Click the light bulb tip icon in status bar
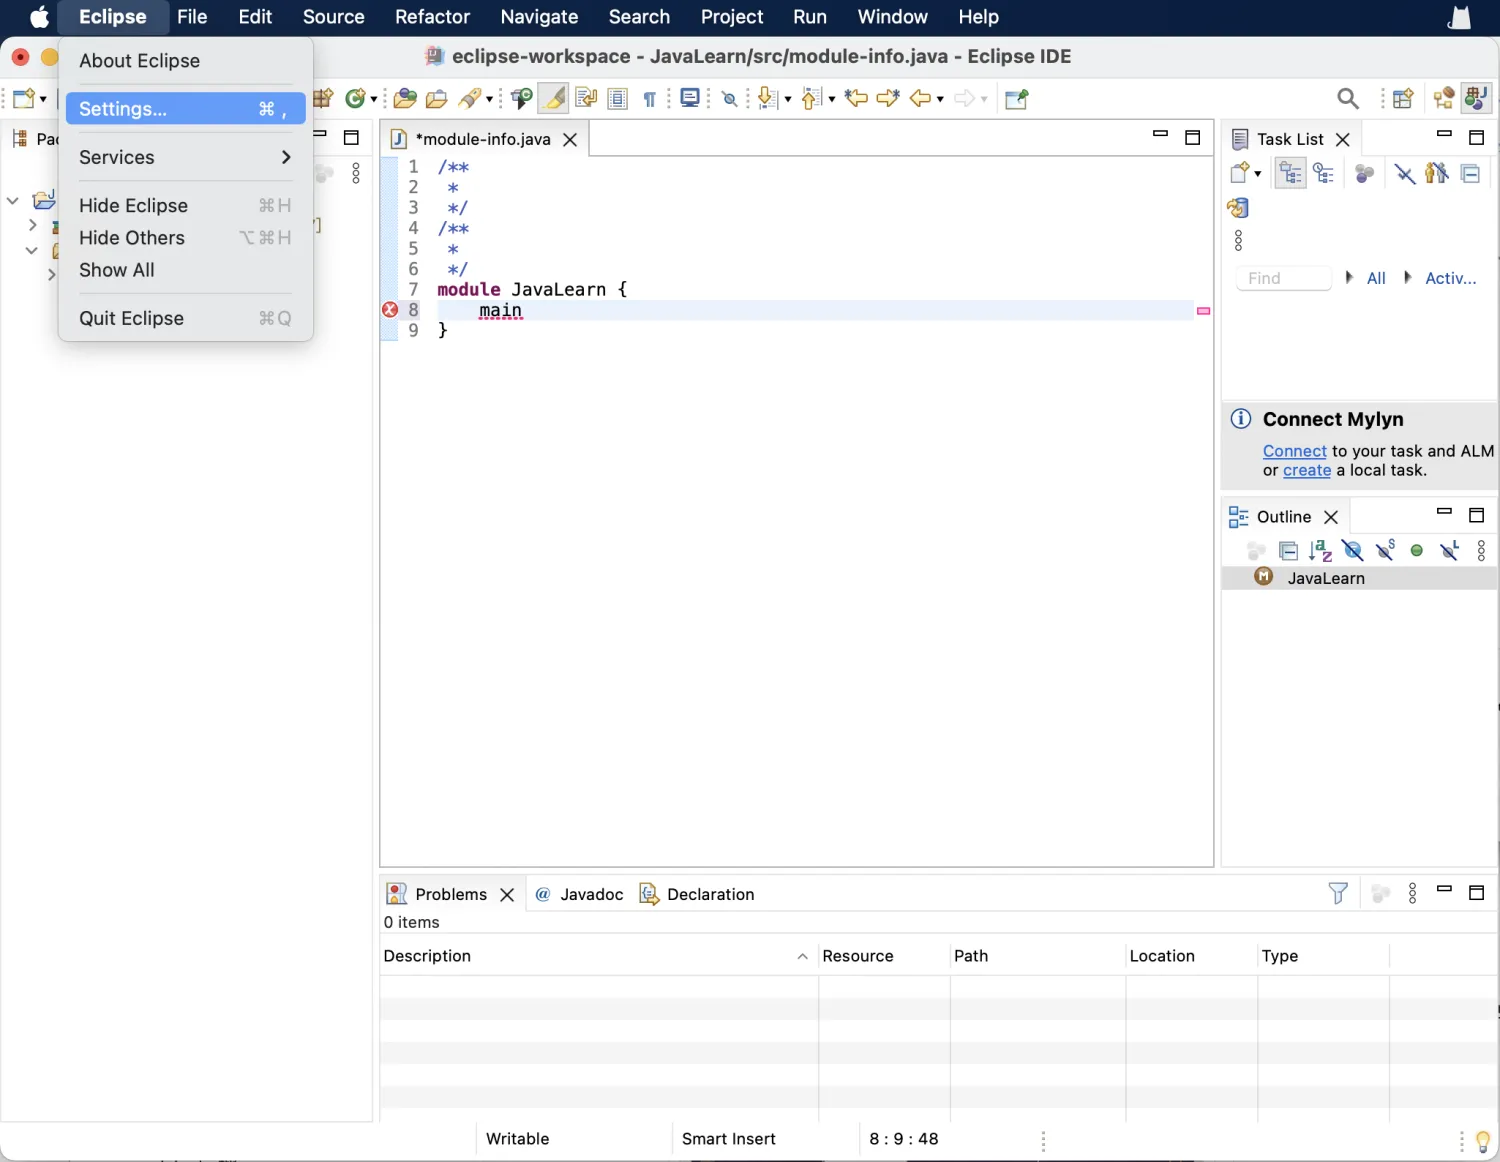This screenshot has width=1500, height=1162. [1482, 1141]
